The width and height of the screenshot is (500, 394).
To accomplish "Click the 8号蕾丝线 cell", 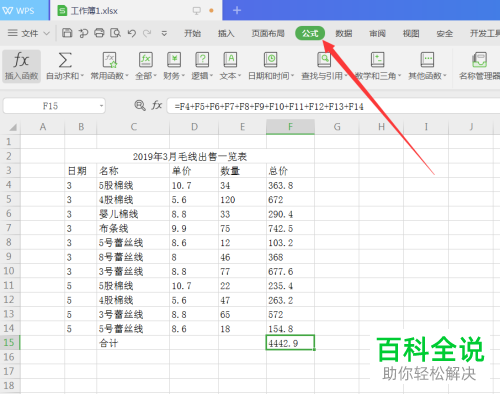I will point(133,257).
